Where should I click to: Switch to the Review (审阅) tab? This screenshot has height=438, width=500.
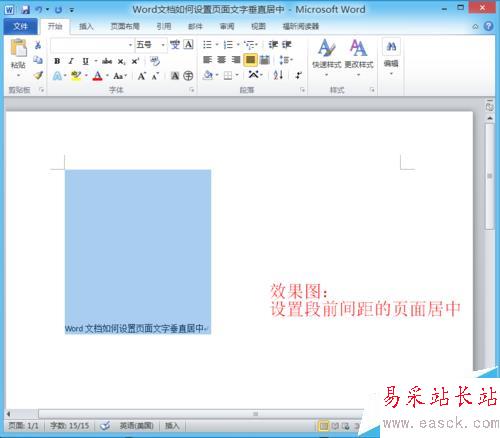[x=227, y=26]
